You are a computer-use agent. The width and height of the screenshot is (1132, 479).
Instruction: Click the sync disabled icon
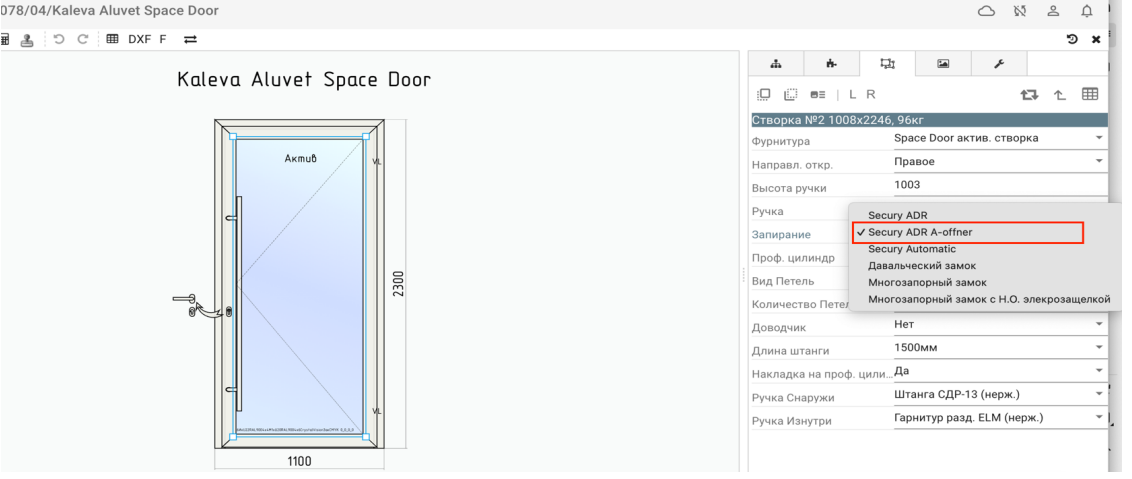click(x=1020, y=11)
